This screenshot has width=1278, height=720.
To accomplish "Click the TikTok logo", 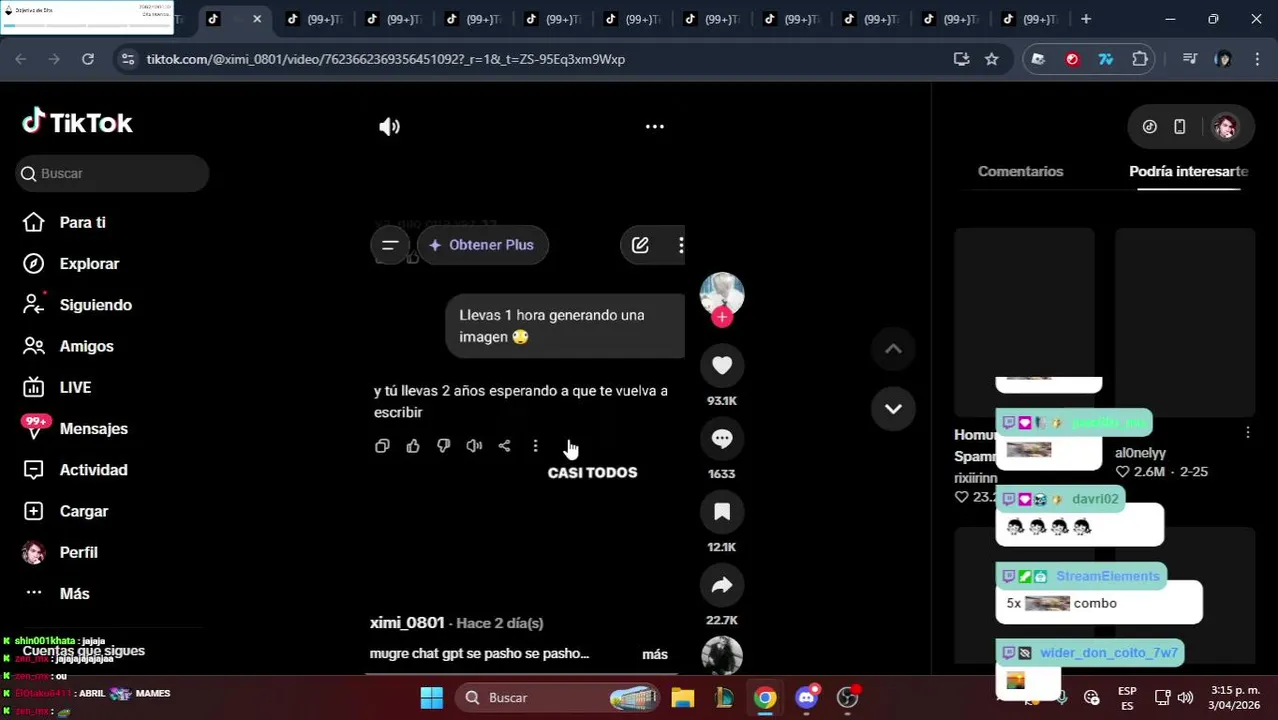I will (x=77, y=122).
